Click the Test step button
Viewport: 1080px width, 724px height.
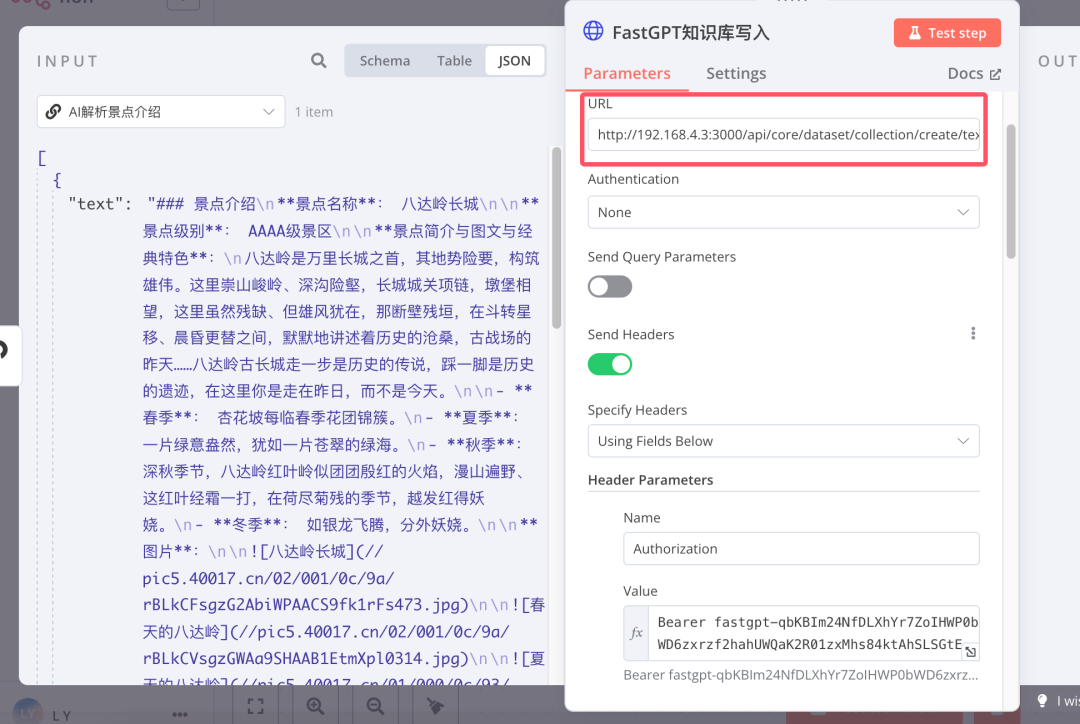947,32
